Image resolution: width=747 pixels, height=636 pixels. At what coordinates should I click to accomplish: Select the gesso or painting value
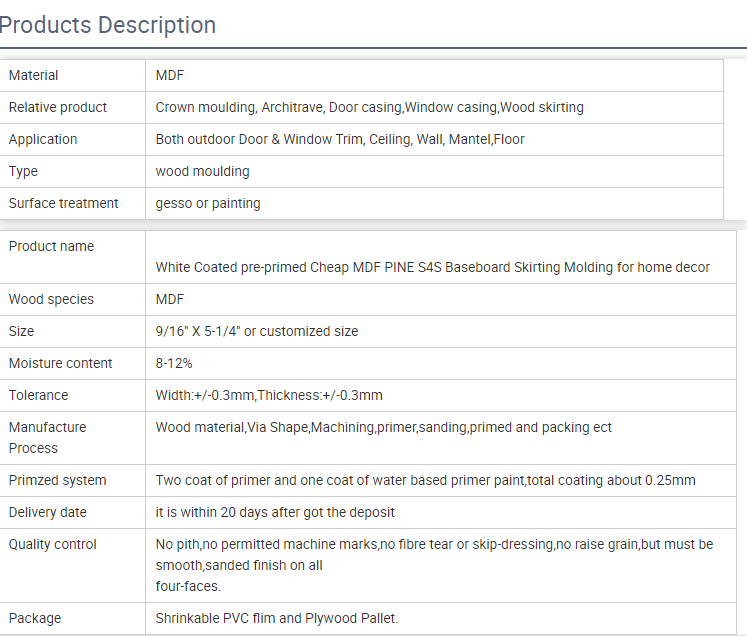[208, 203]
